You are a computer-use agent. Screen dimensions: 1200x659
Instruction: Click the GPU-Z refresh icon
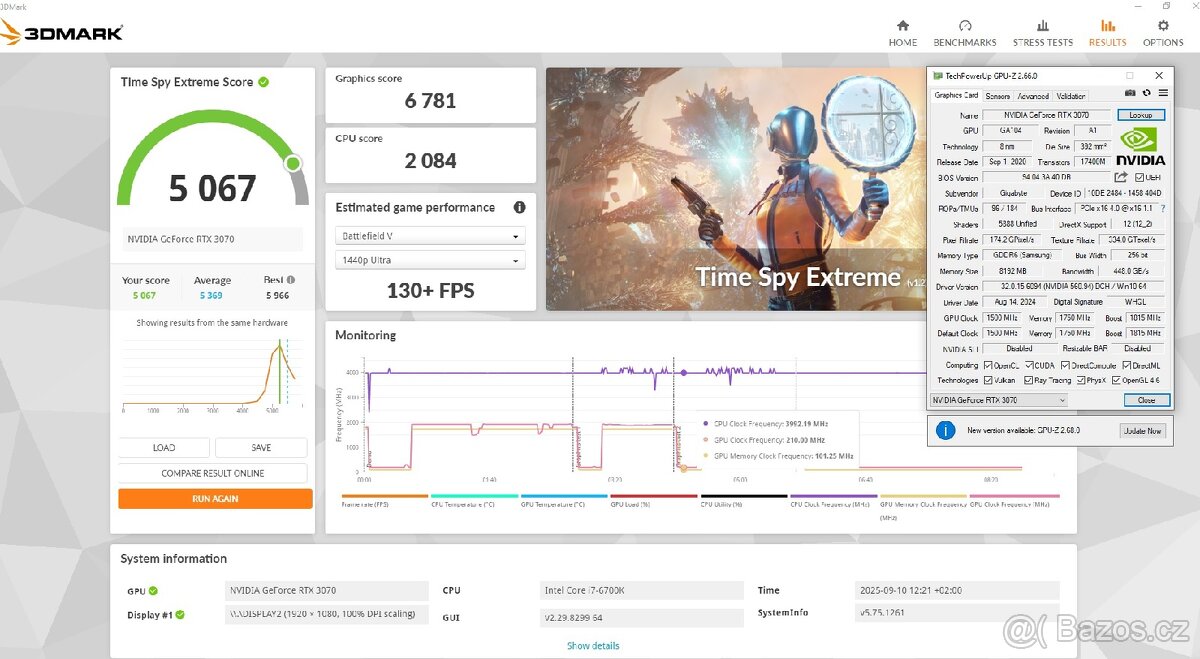[x=1146, y=93]
